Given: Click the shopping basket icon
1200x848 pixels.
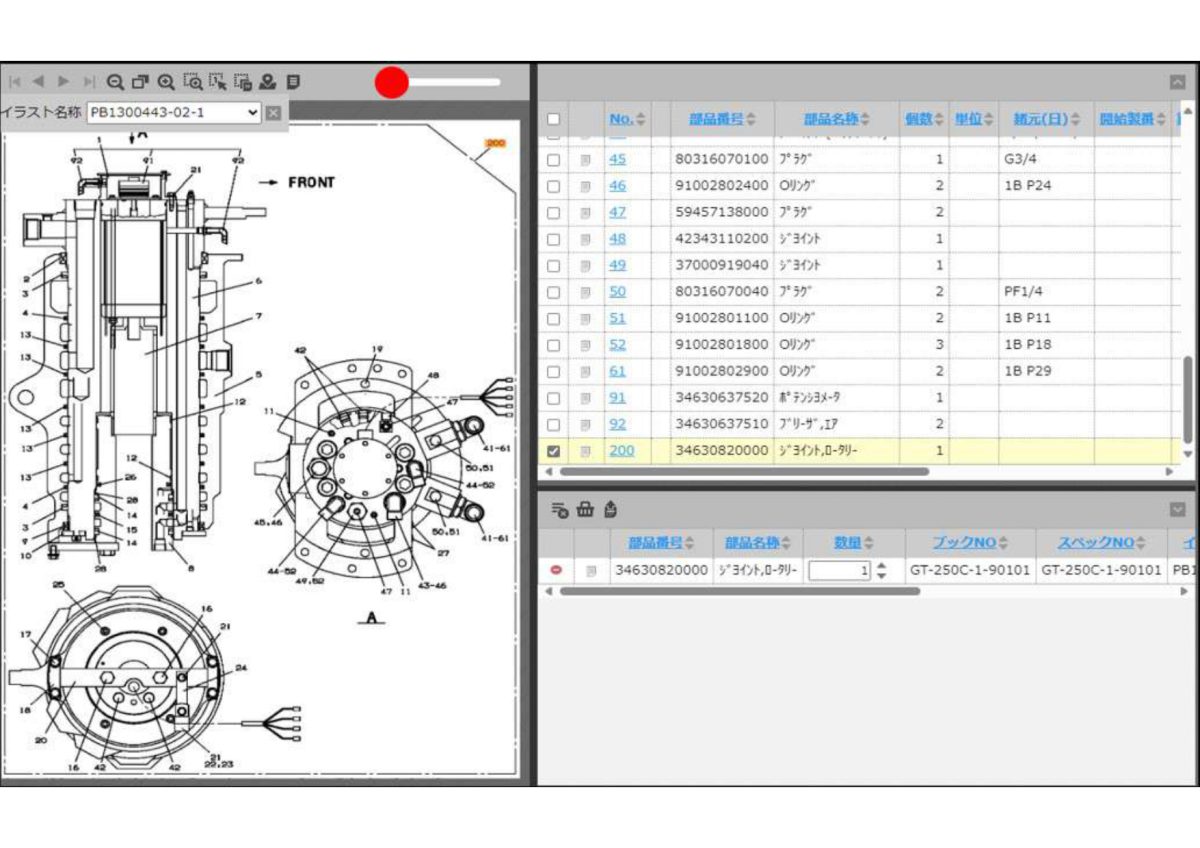Looking at the screenshot, I should (585, 510).
